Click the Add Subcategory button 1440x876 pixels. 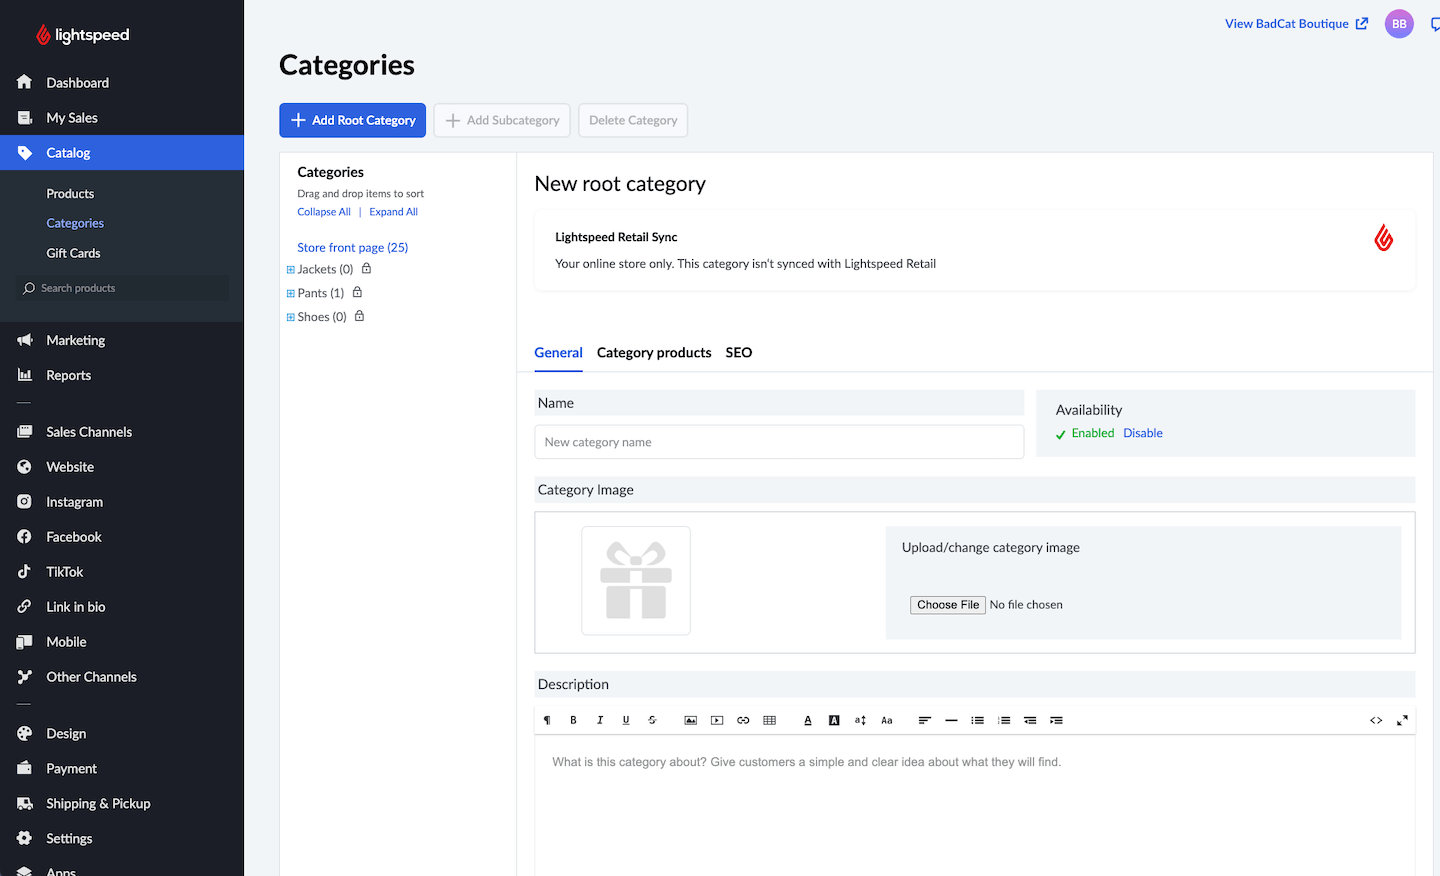coord(502,120)
